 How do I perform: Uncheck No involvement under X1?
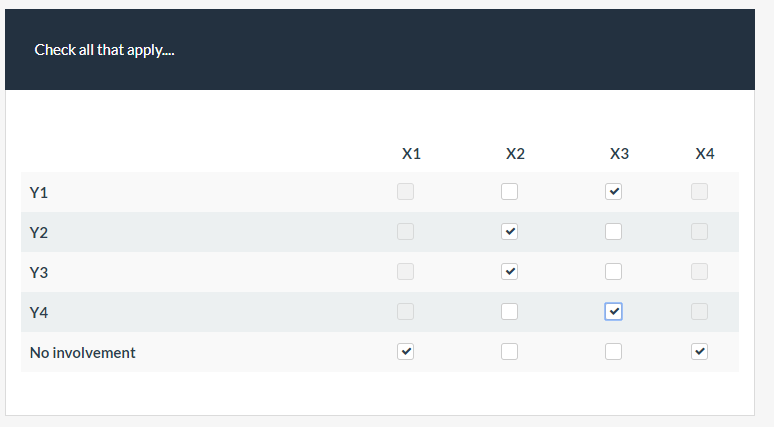click(405, 352)
